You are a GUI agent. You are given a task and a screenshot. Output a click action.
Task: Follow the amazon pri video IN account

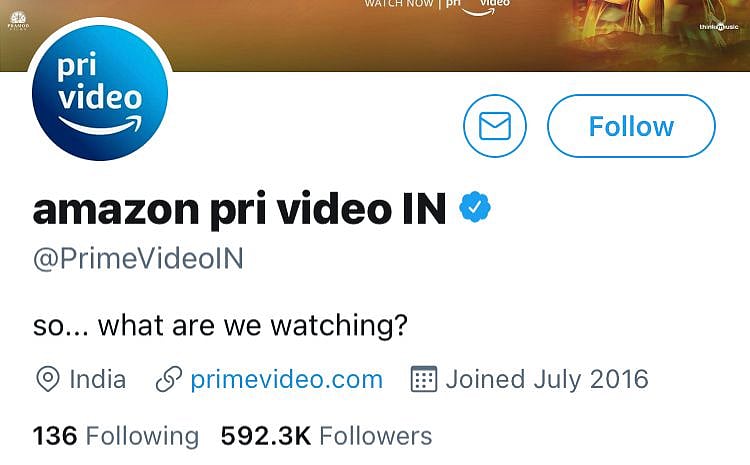(631, 126)
